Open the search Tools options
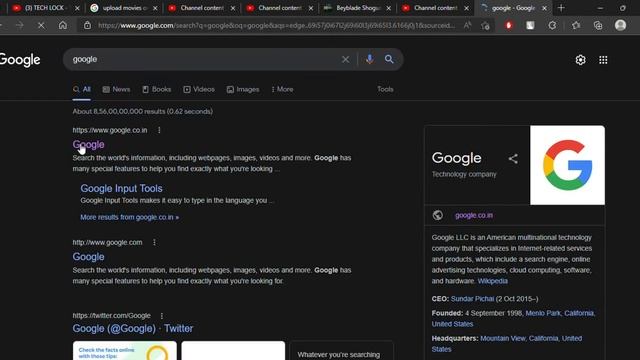The height and width of the screenshot is (360, 640). tap(385, 89)
